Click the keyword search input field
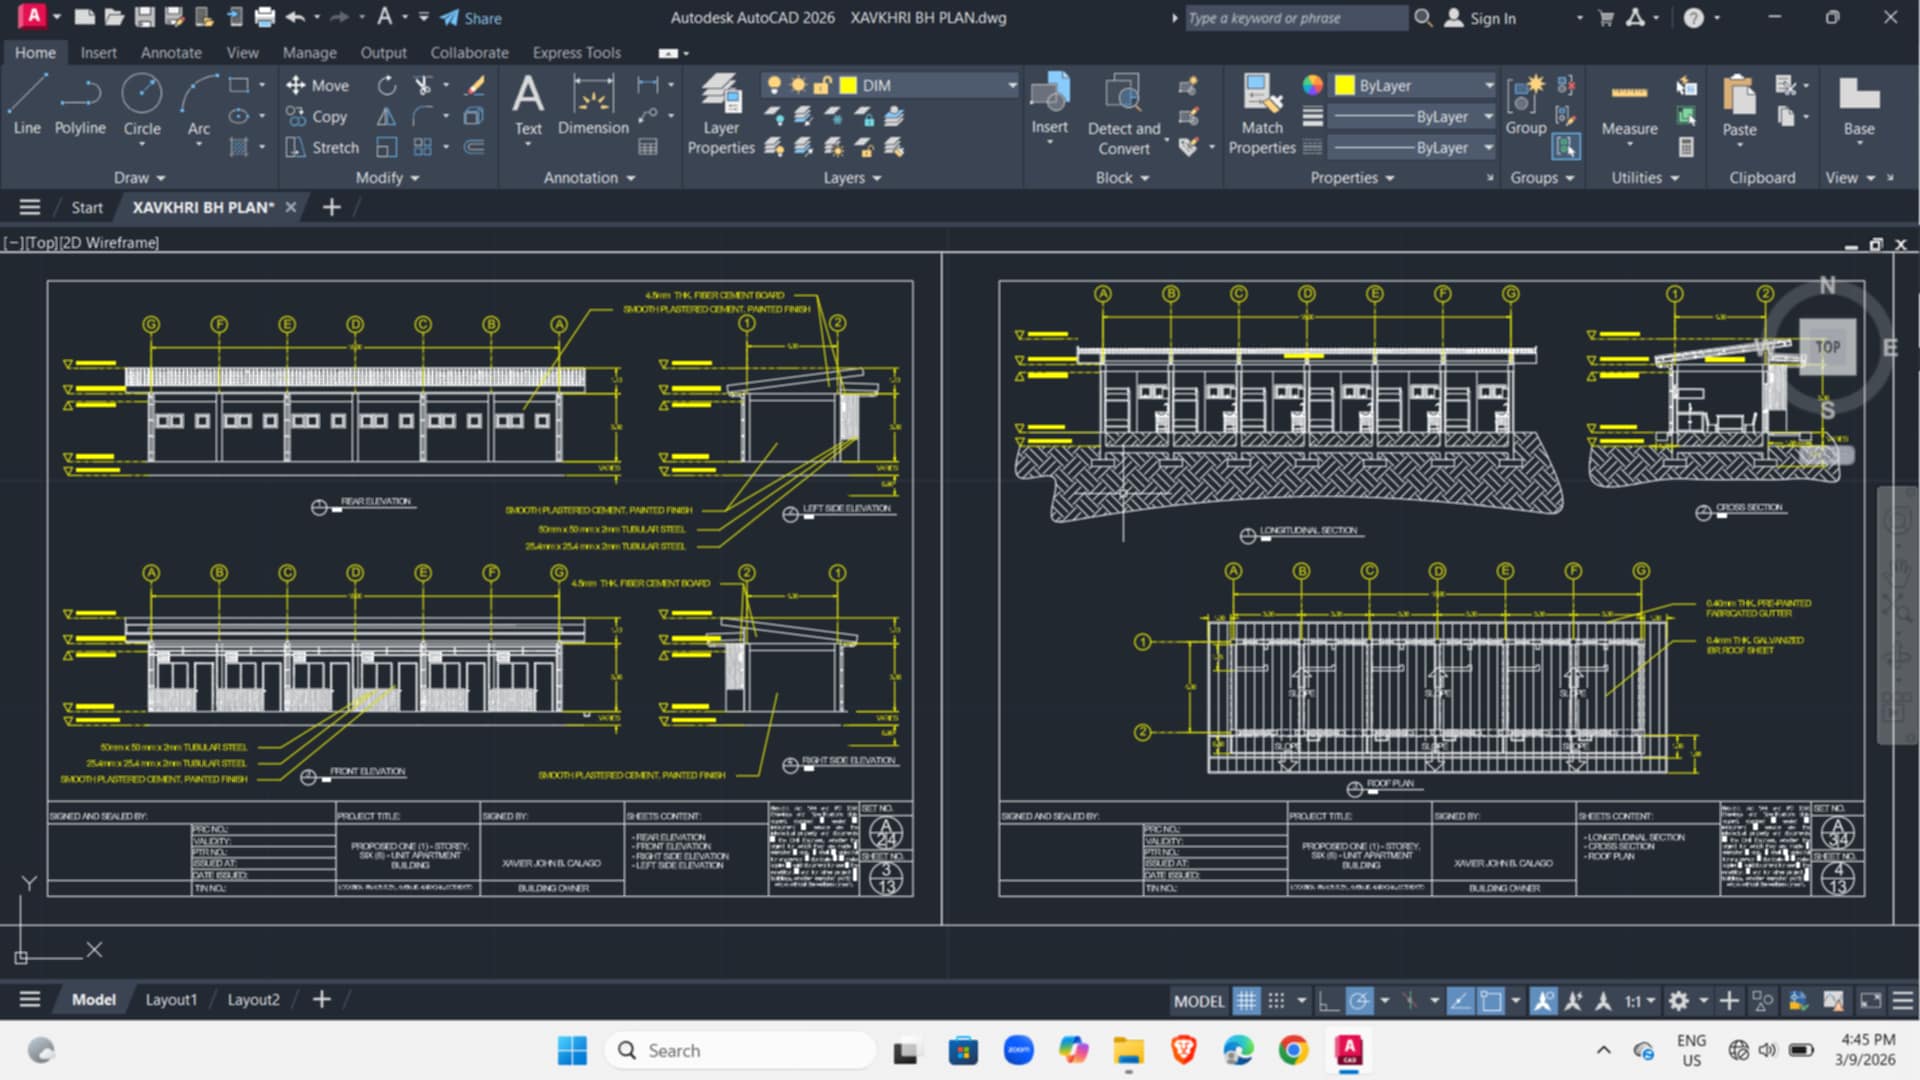Screen dimensions: 1920x1080 [1296, 18]
